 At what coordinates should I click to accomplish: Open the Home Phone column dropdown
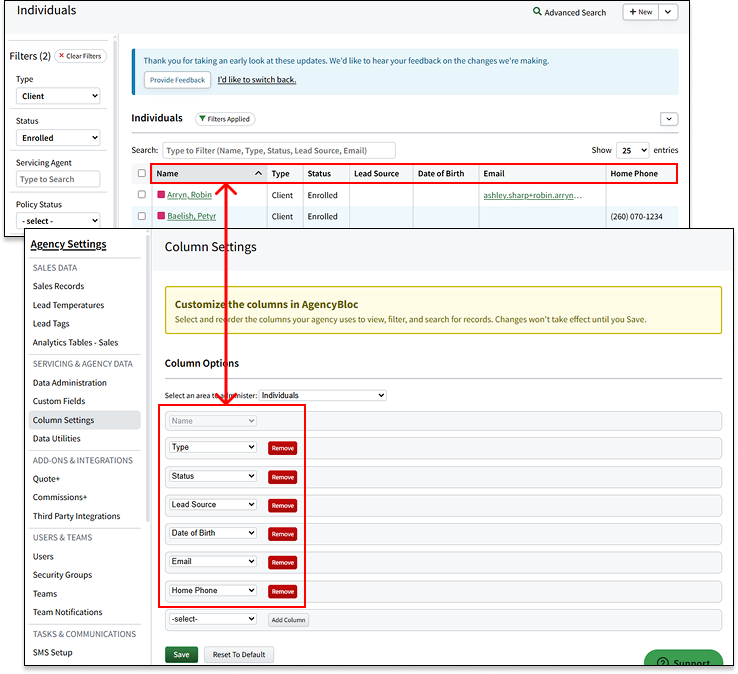213,590
